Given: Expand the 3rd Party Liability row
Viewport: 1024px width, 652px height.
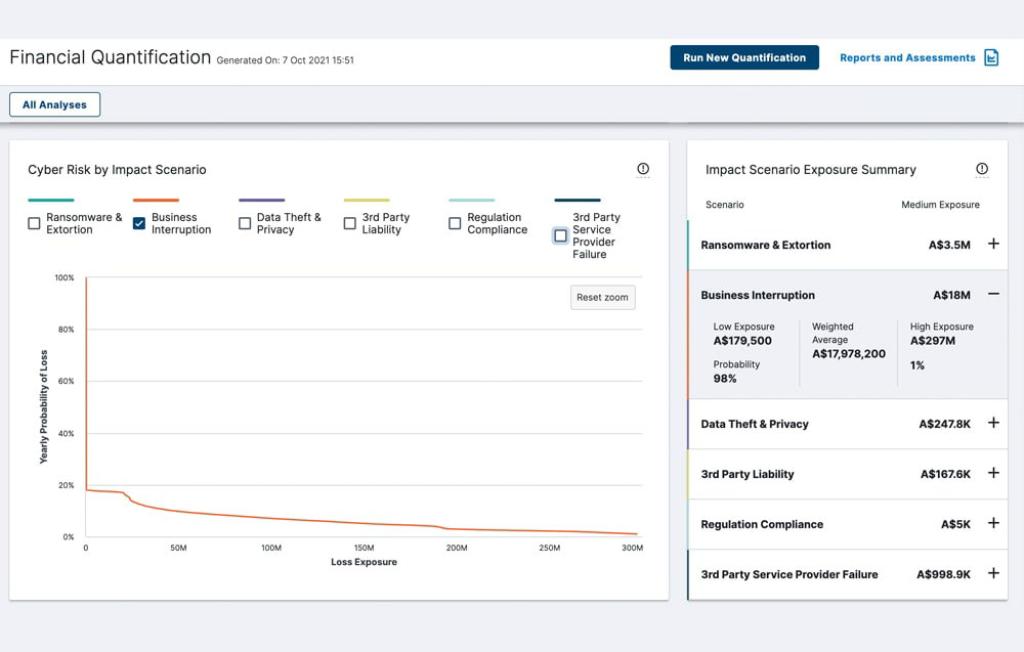Looking at the screenshot, I should point(993,473).
